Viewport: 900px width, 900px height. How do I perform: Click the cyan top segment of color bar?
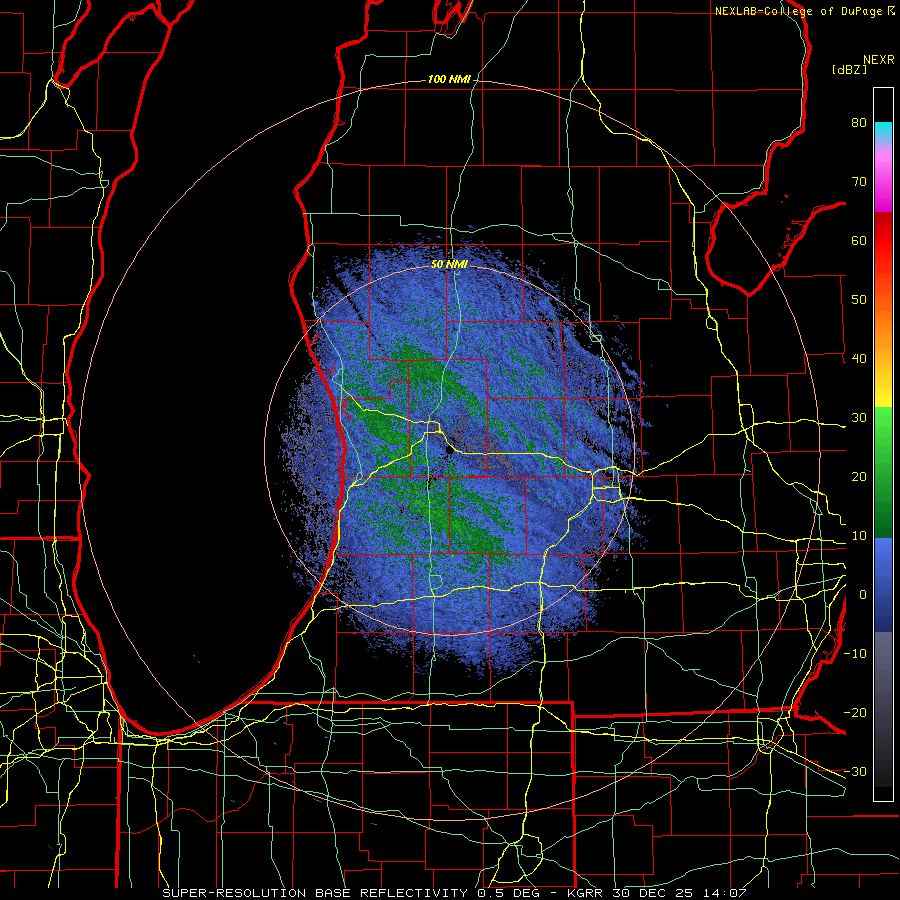pyautogui.click(x=883, y=130)
